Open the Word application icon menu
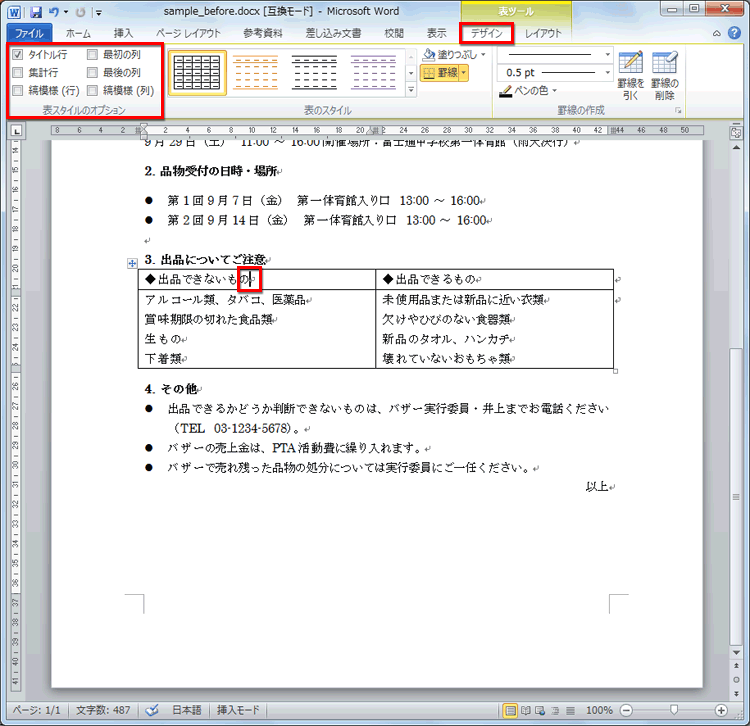 point(14,12)
